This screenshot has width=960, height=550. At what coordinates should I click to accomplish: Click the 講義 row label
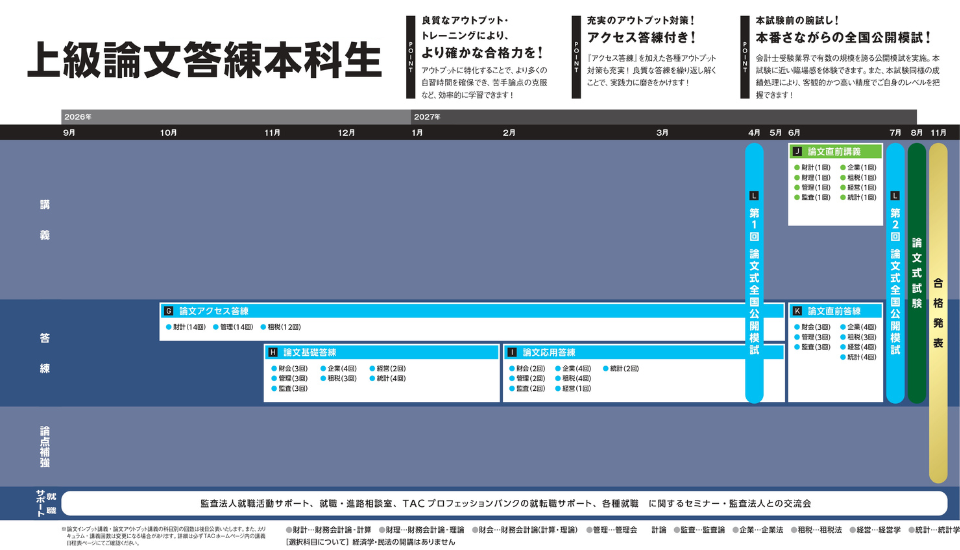tap(45, 220)
